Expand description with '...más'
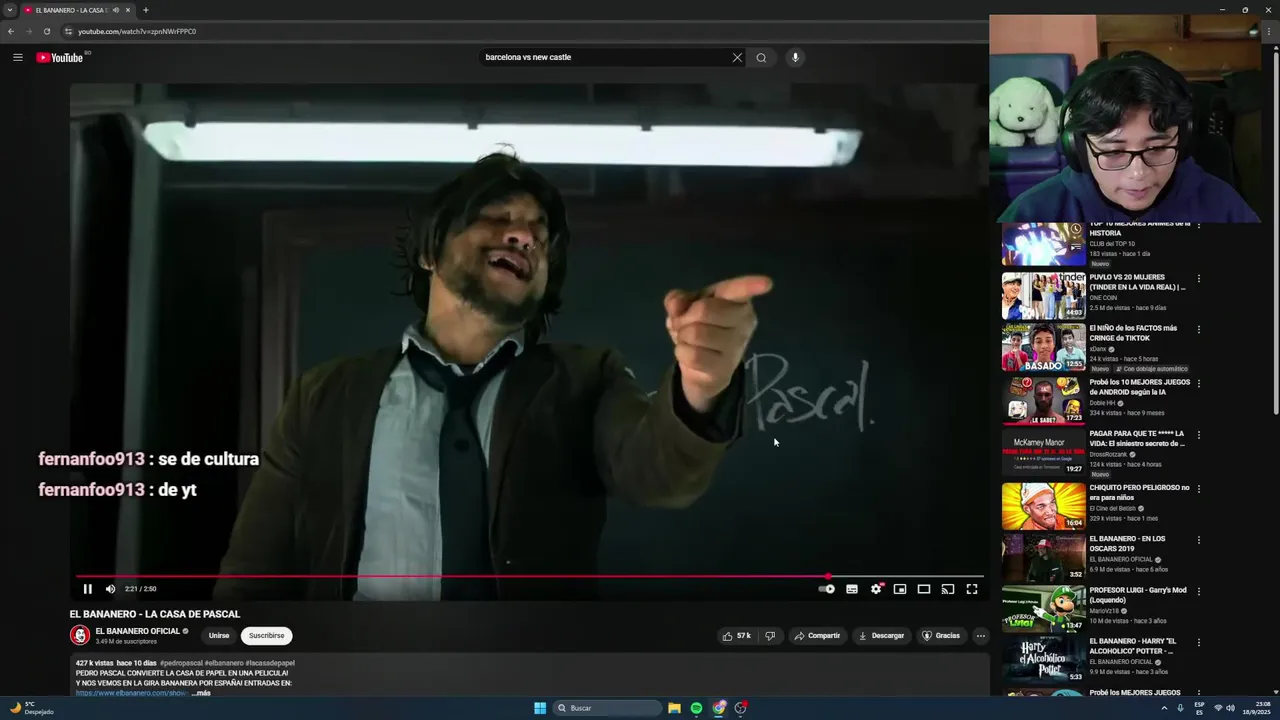This screenshot has height=720, width=1280. click(x=201, y=693)
